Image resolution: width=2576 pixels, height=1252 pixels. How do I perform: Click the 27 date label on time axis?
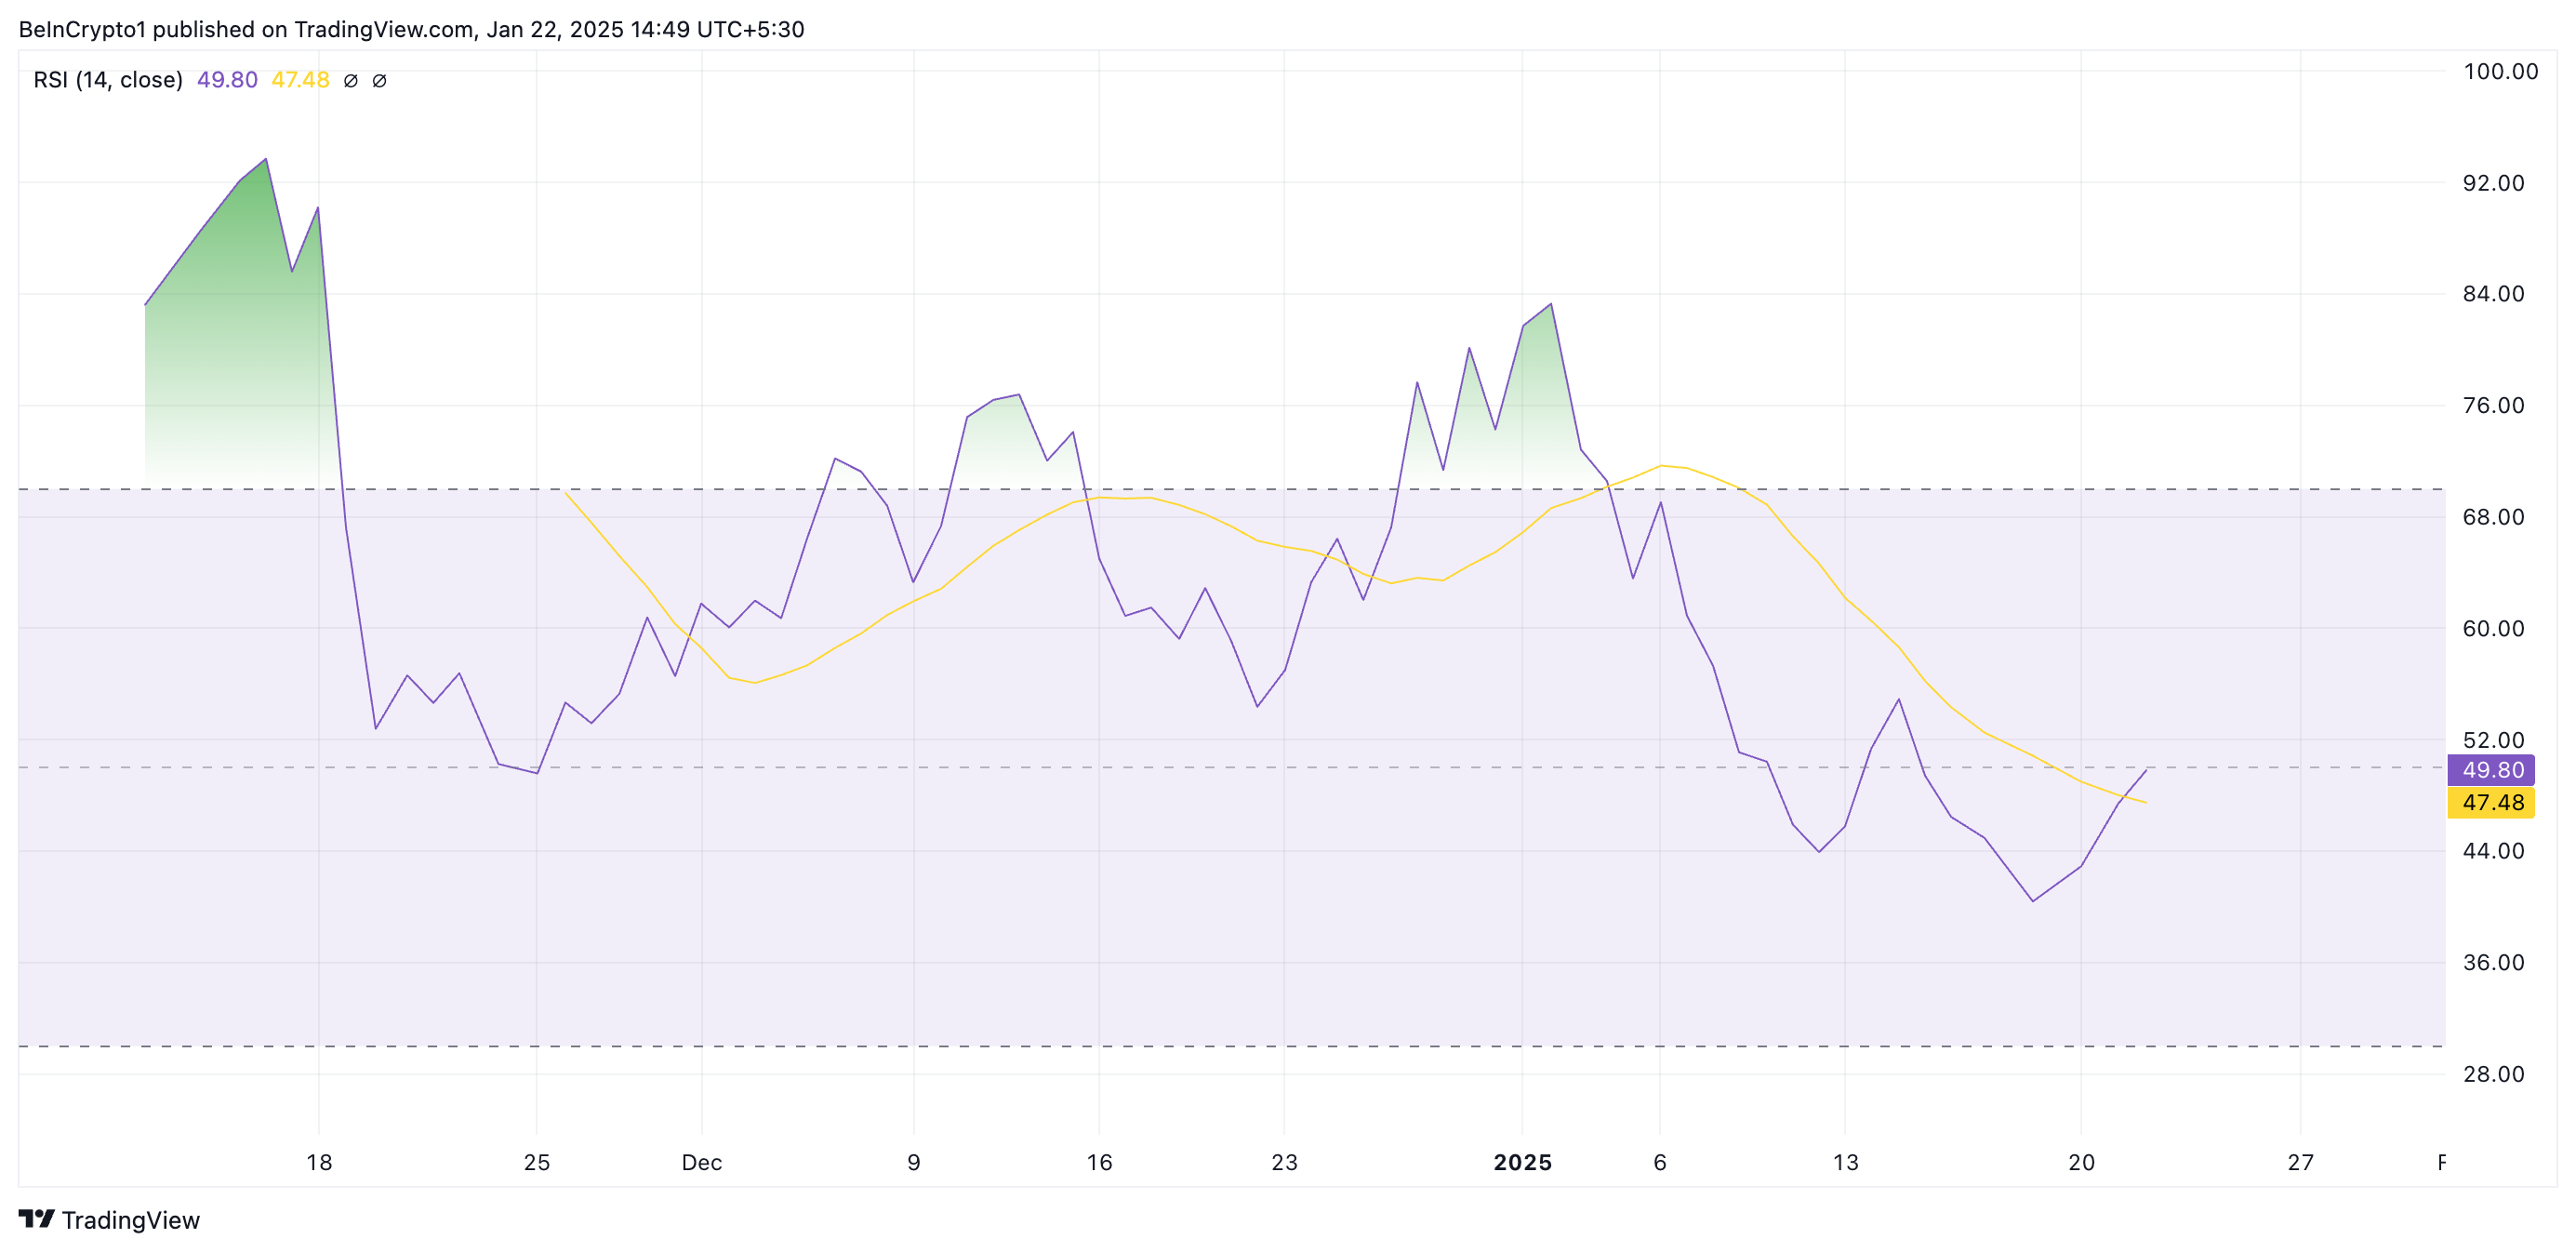(x=2300, y=1162)
